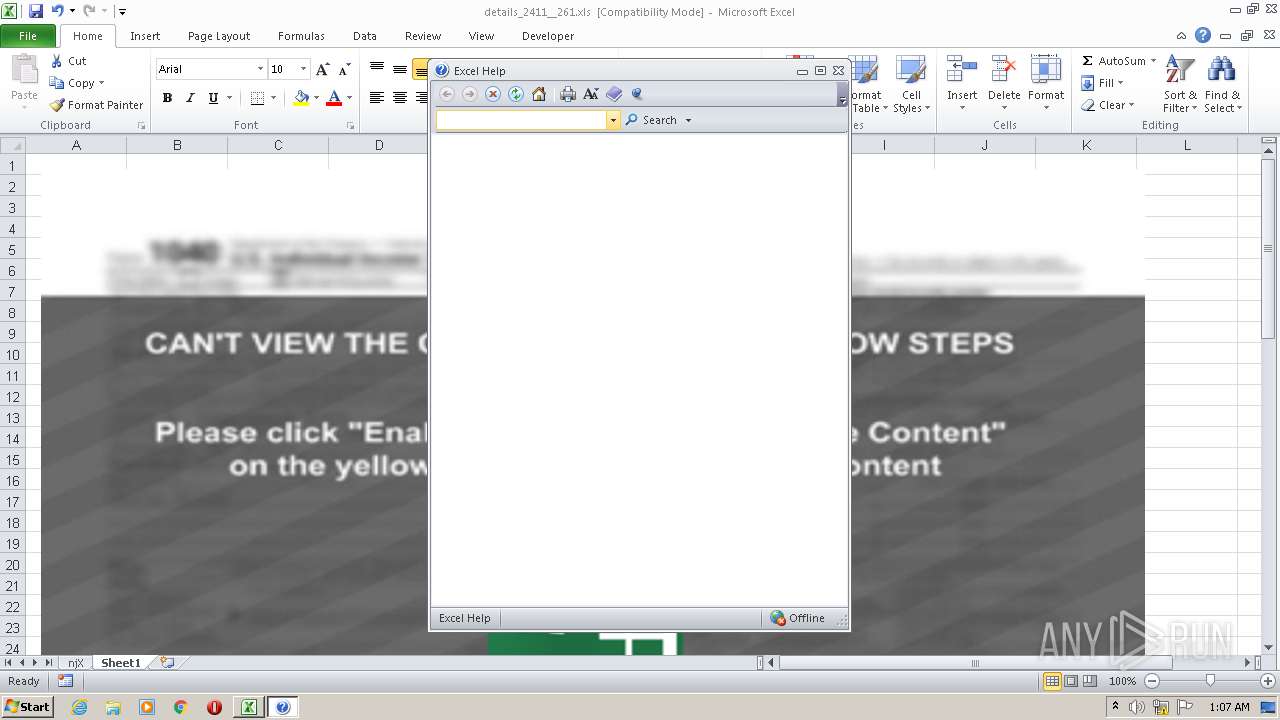Screen dimensions: 1280x720
Task: Click Keep On Top pin icon
Action: point(637,94)
